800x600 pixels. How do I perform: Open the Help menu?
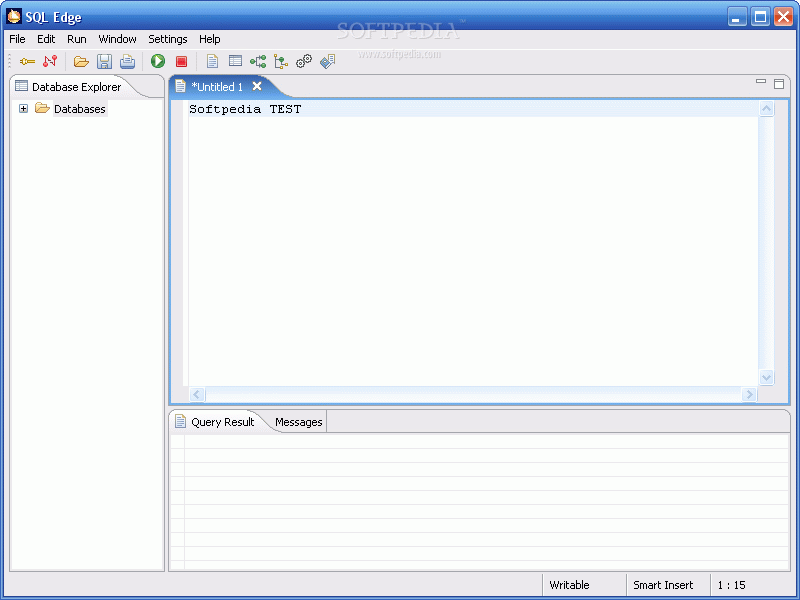click(210, 39)
